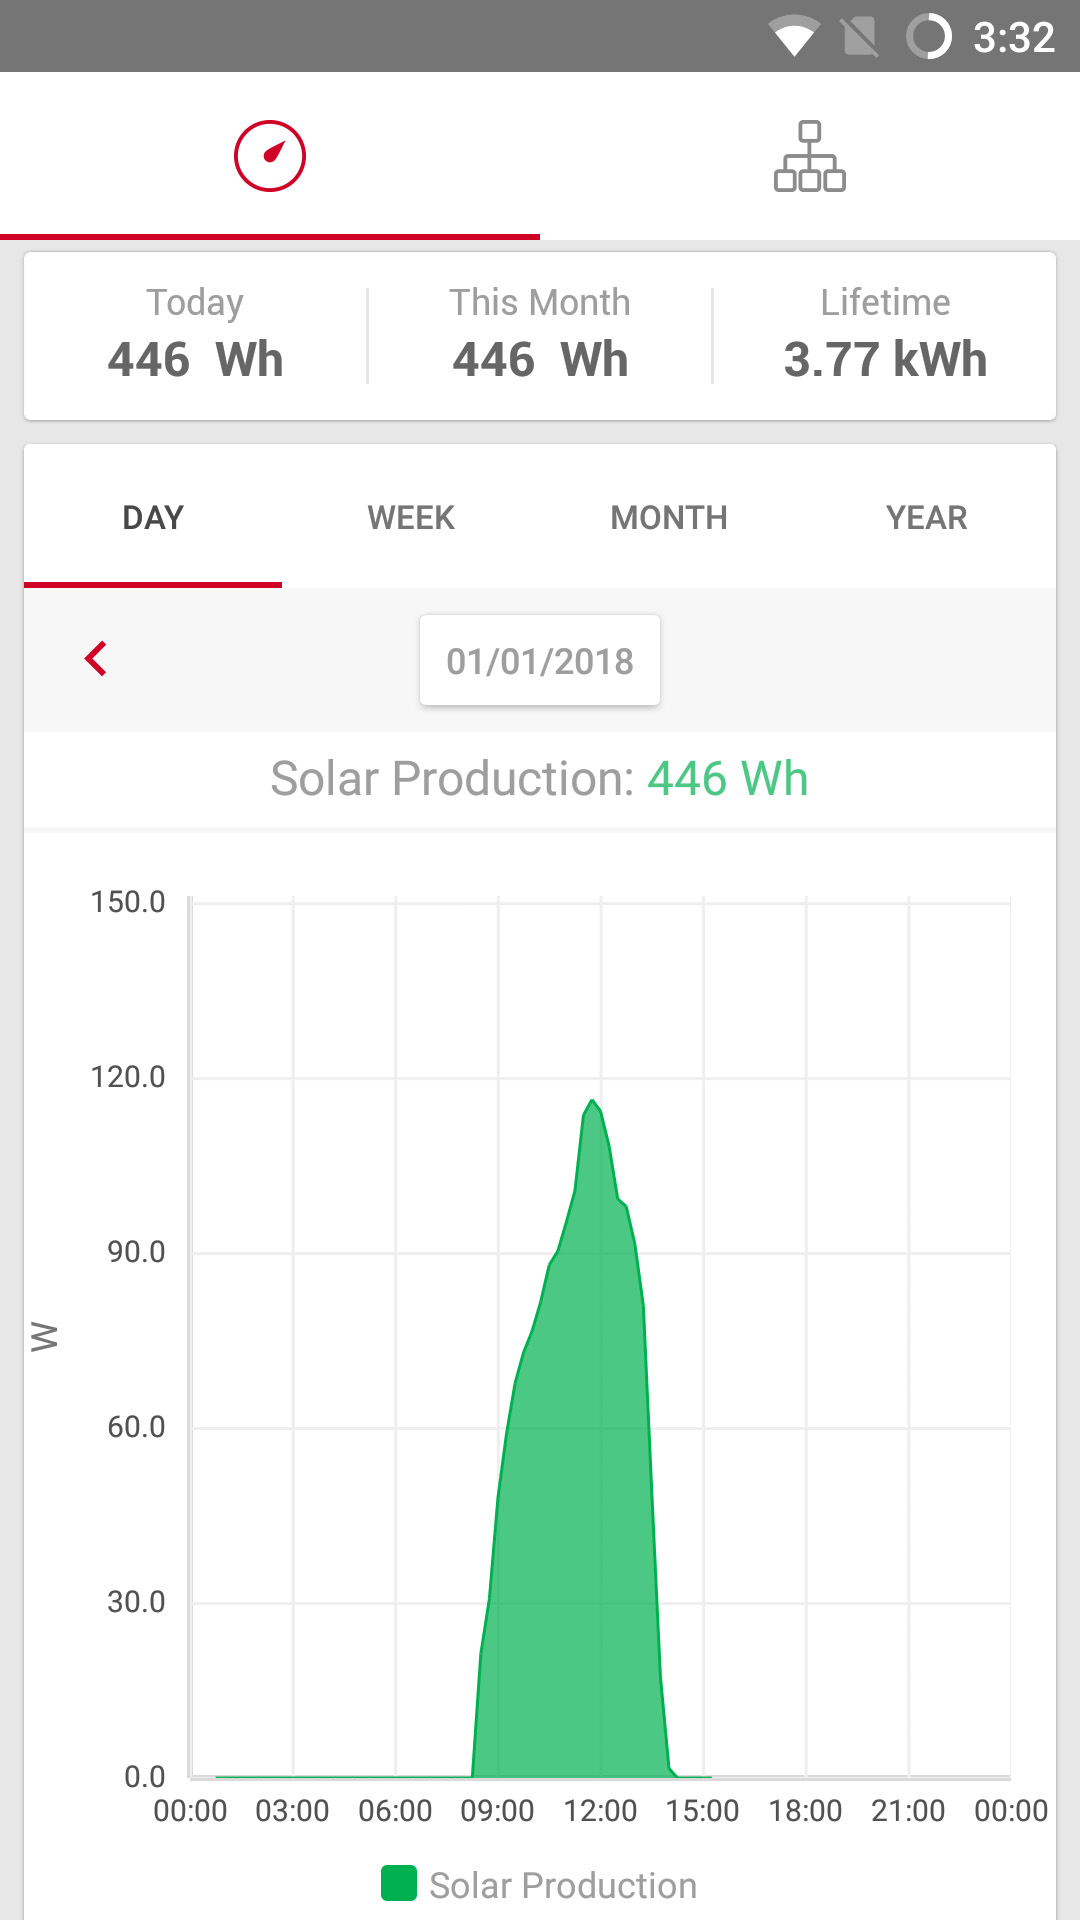The height and width of the screenshot is (1920, 1080).
Task: Tap the battery ring status icon
Action: pos(928,37)
